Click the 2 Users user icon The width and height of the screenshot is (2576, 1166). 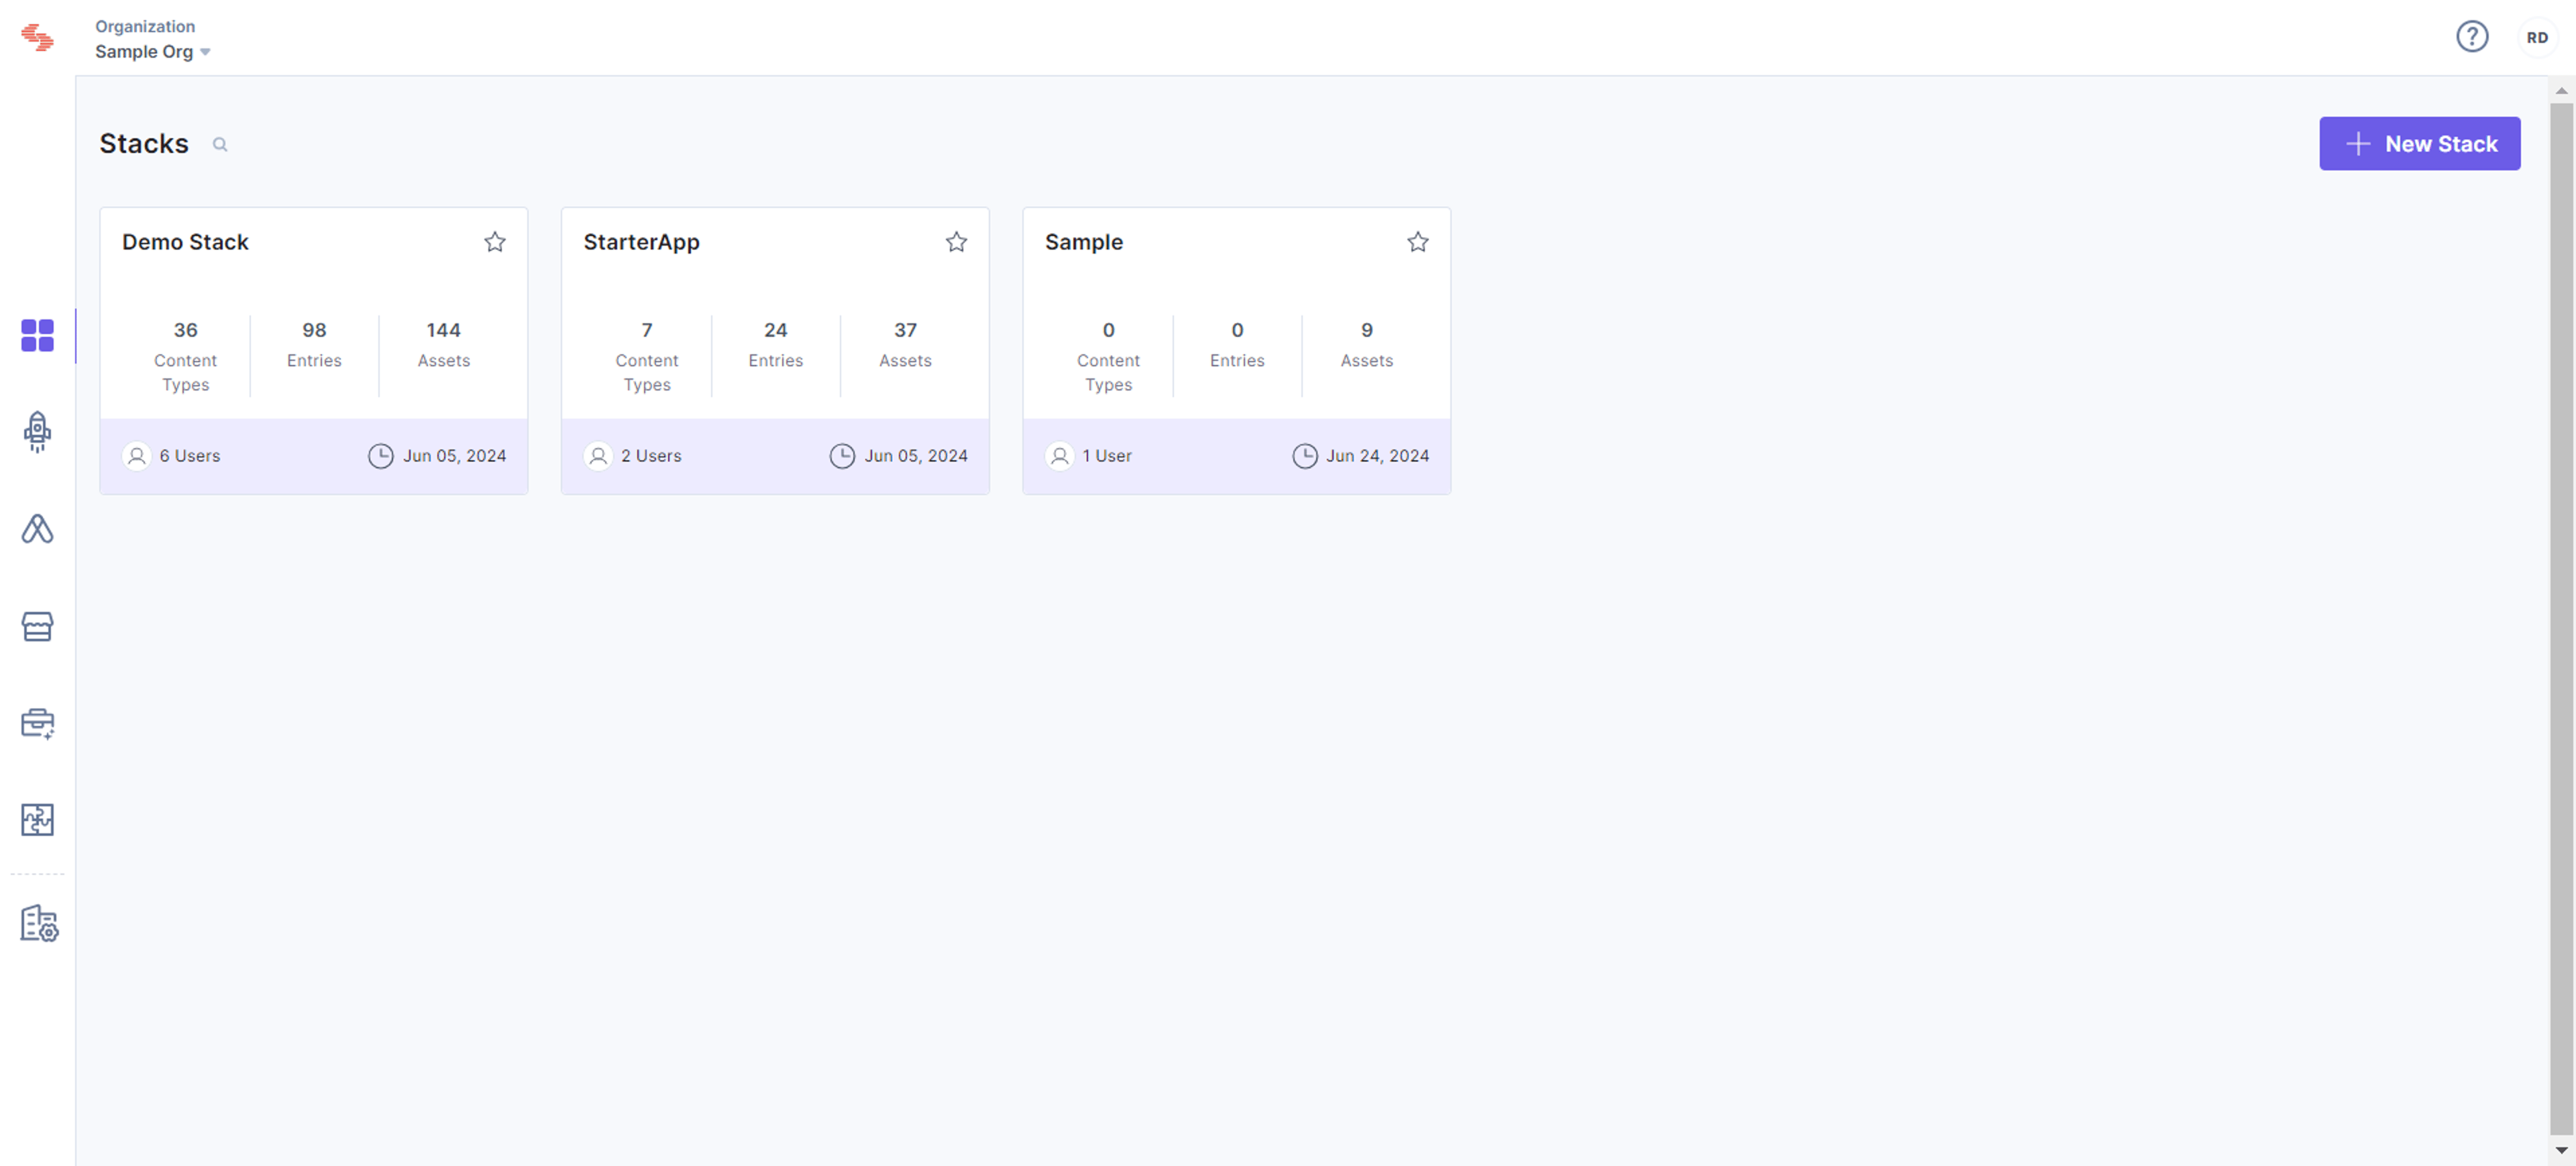pyautogui.click(x=598, y=456)
